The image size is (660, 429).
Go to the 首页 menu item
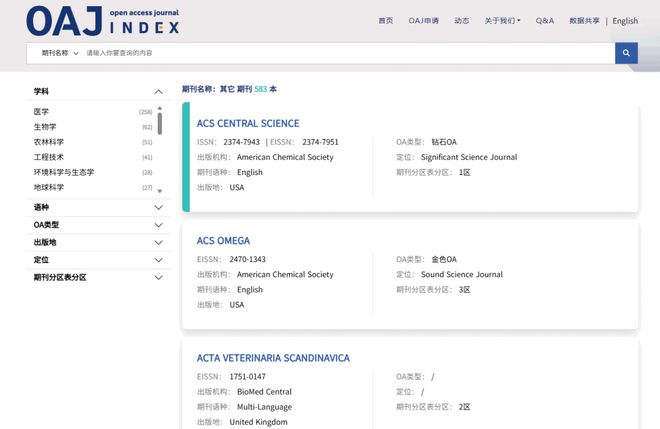tap(386, 21)
